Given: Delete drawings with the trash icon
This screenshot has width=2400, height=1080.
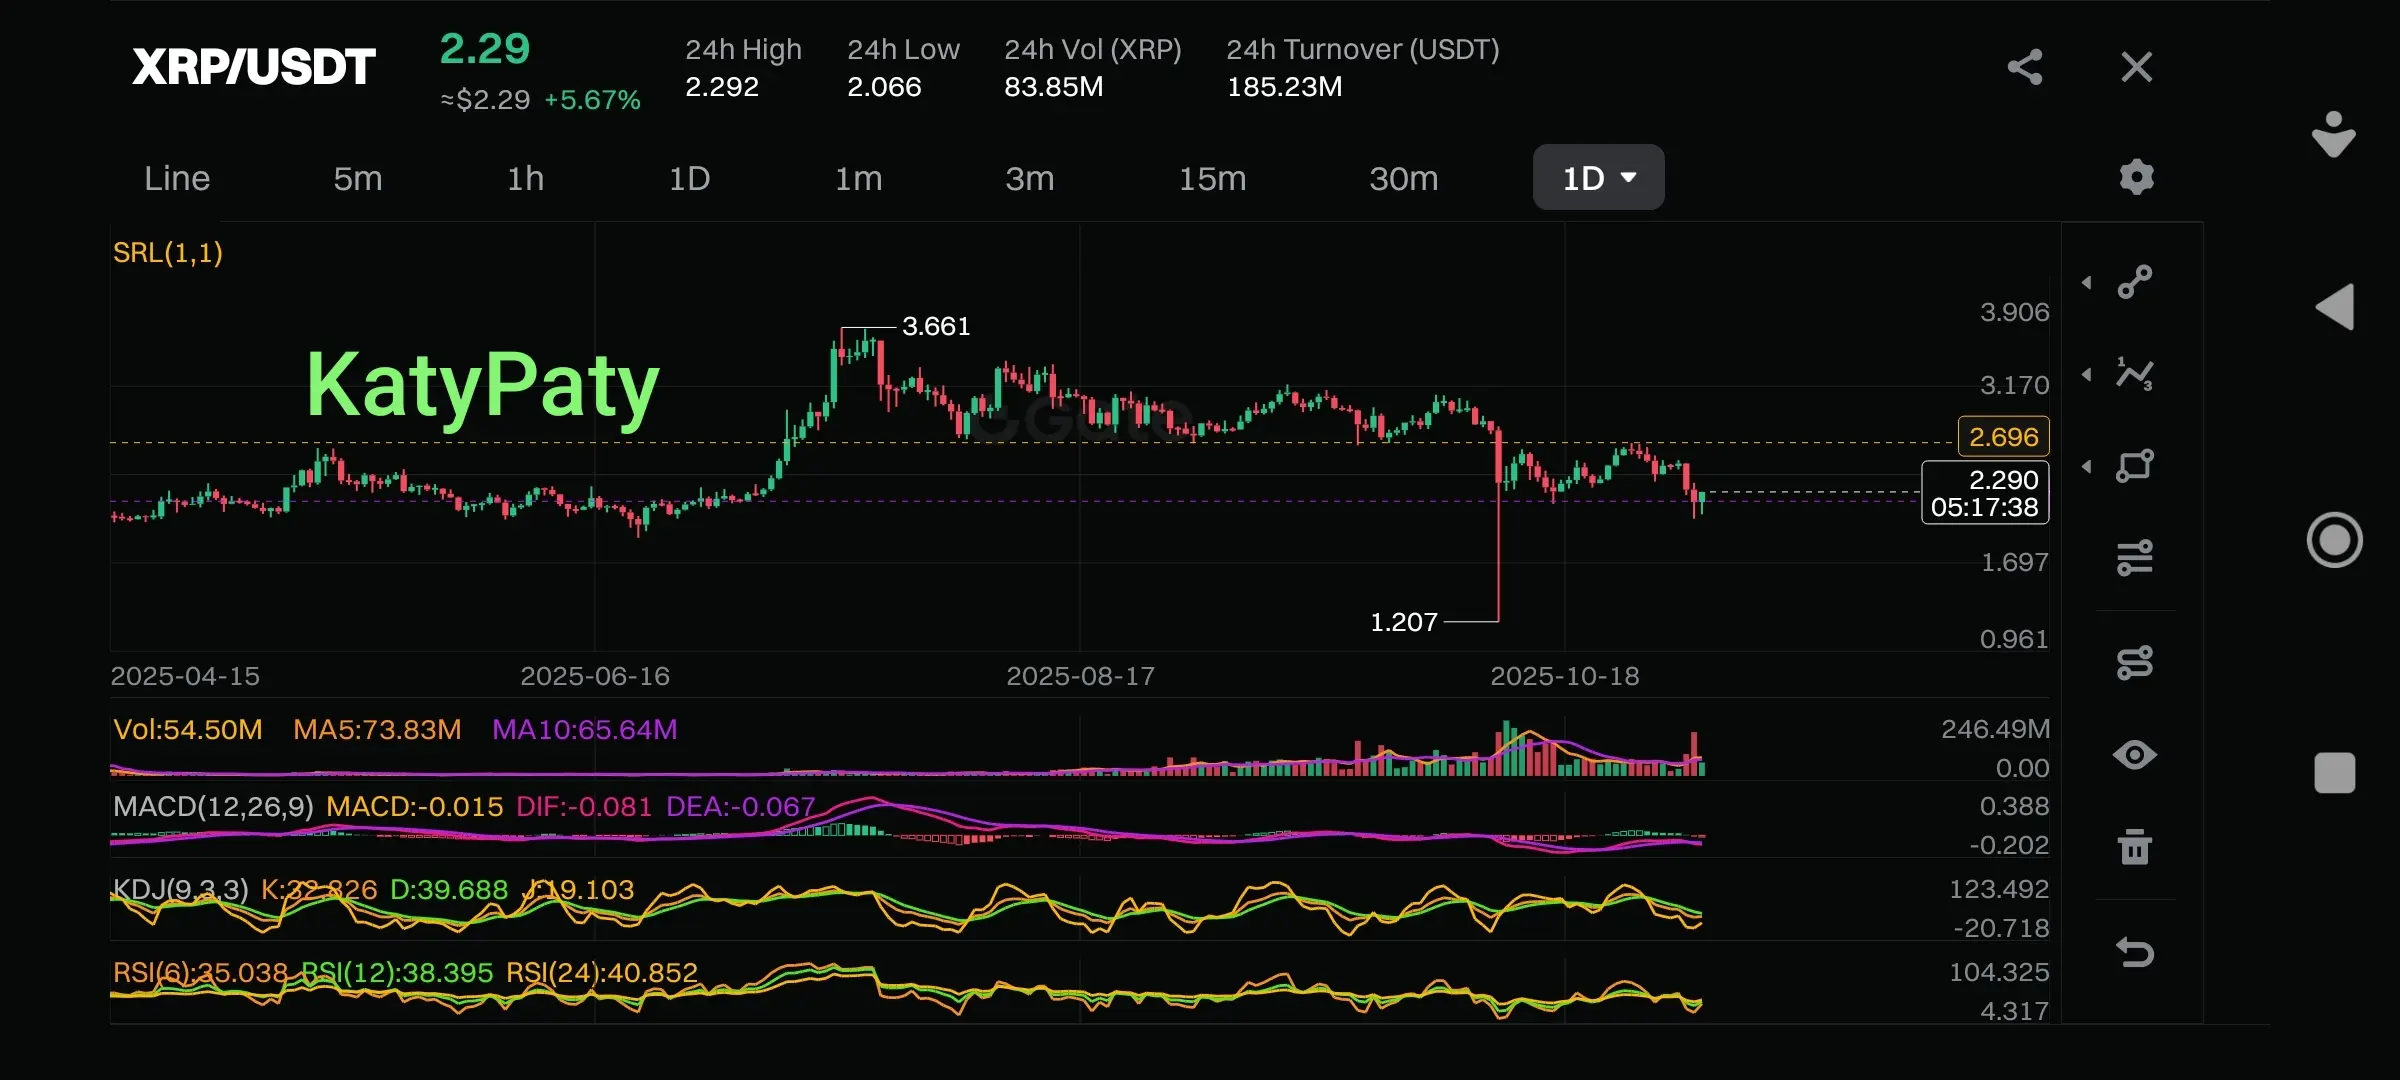Looking at the screenshot, I should pos(2135,847).
